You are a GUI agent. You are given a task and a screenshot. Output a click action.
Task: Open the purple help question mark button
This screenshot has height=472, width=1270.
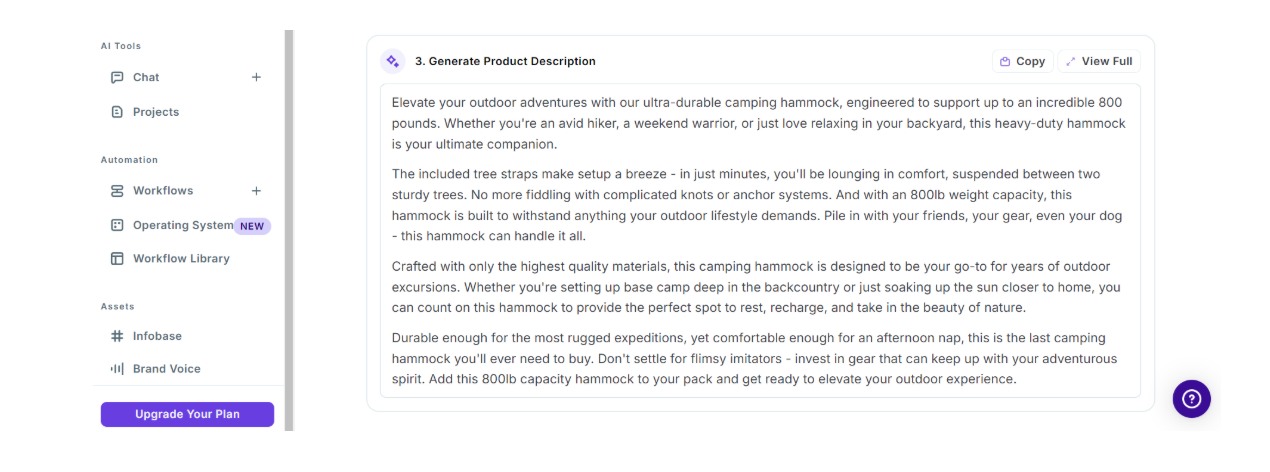coord(1191,399)
